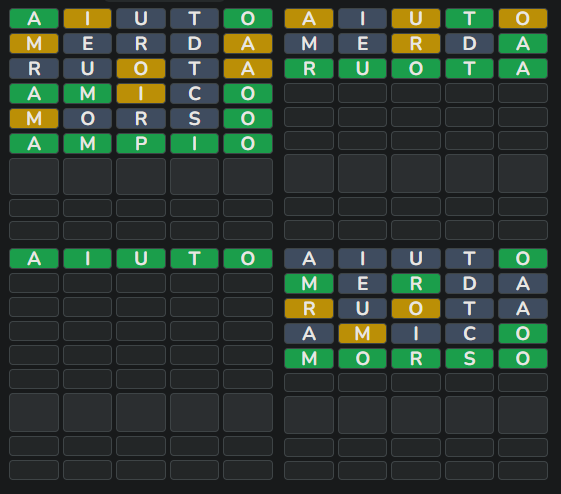This screenshot has width=561, height=494.
Task: Click green T tile of AIUTO, bottom-left board
Action: point(194,258)
